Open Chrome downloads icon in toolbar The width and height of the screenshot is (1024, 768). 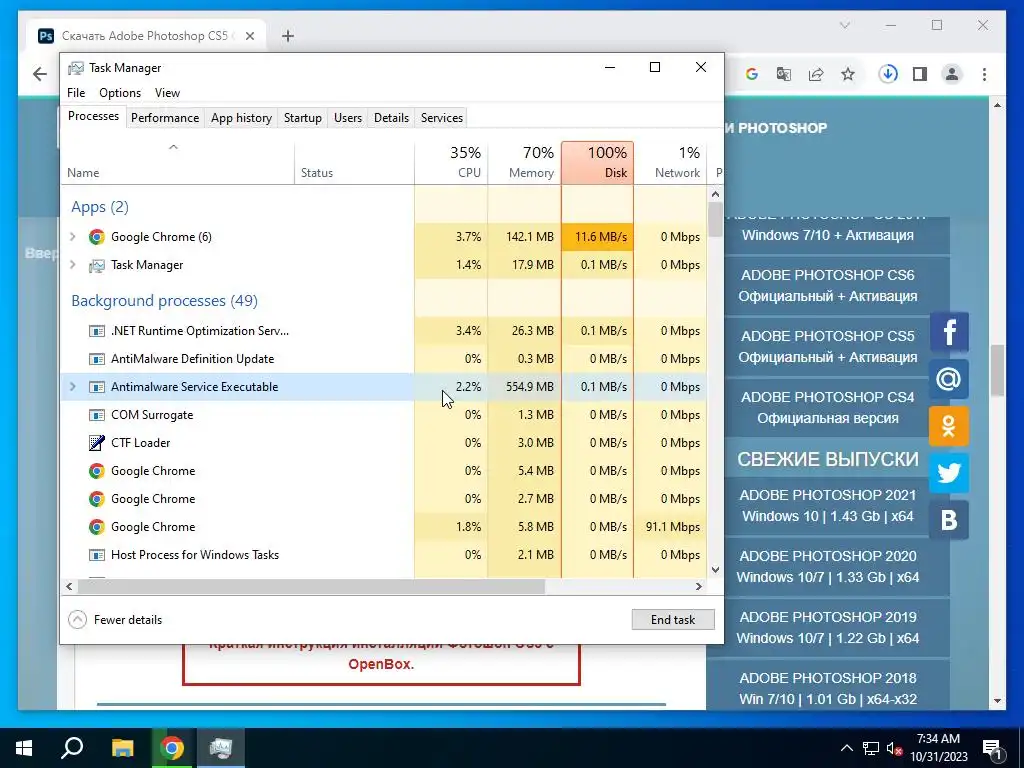[x=888, y=74]
